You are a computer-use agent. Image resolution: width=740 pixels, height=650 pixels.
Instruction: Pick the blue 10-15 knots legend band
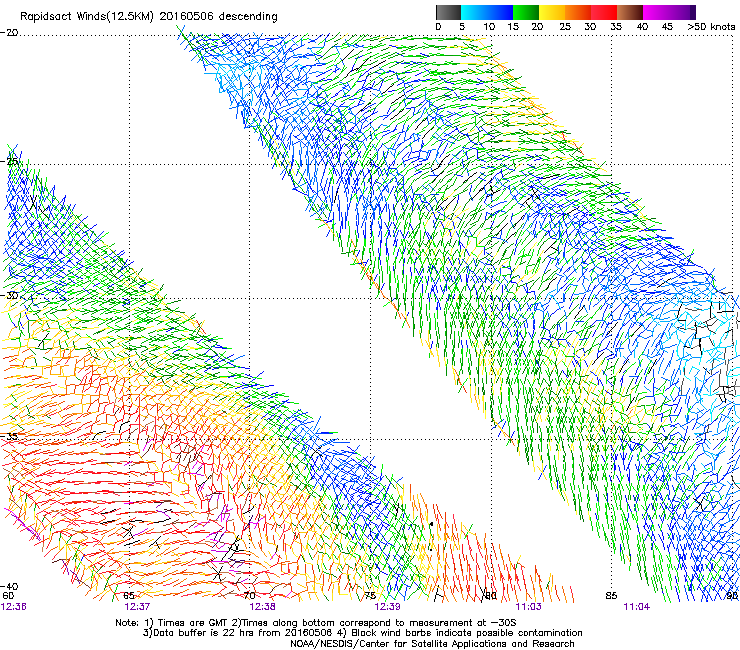[x=500, y=12]
